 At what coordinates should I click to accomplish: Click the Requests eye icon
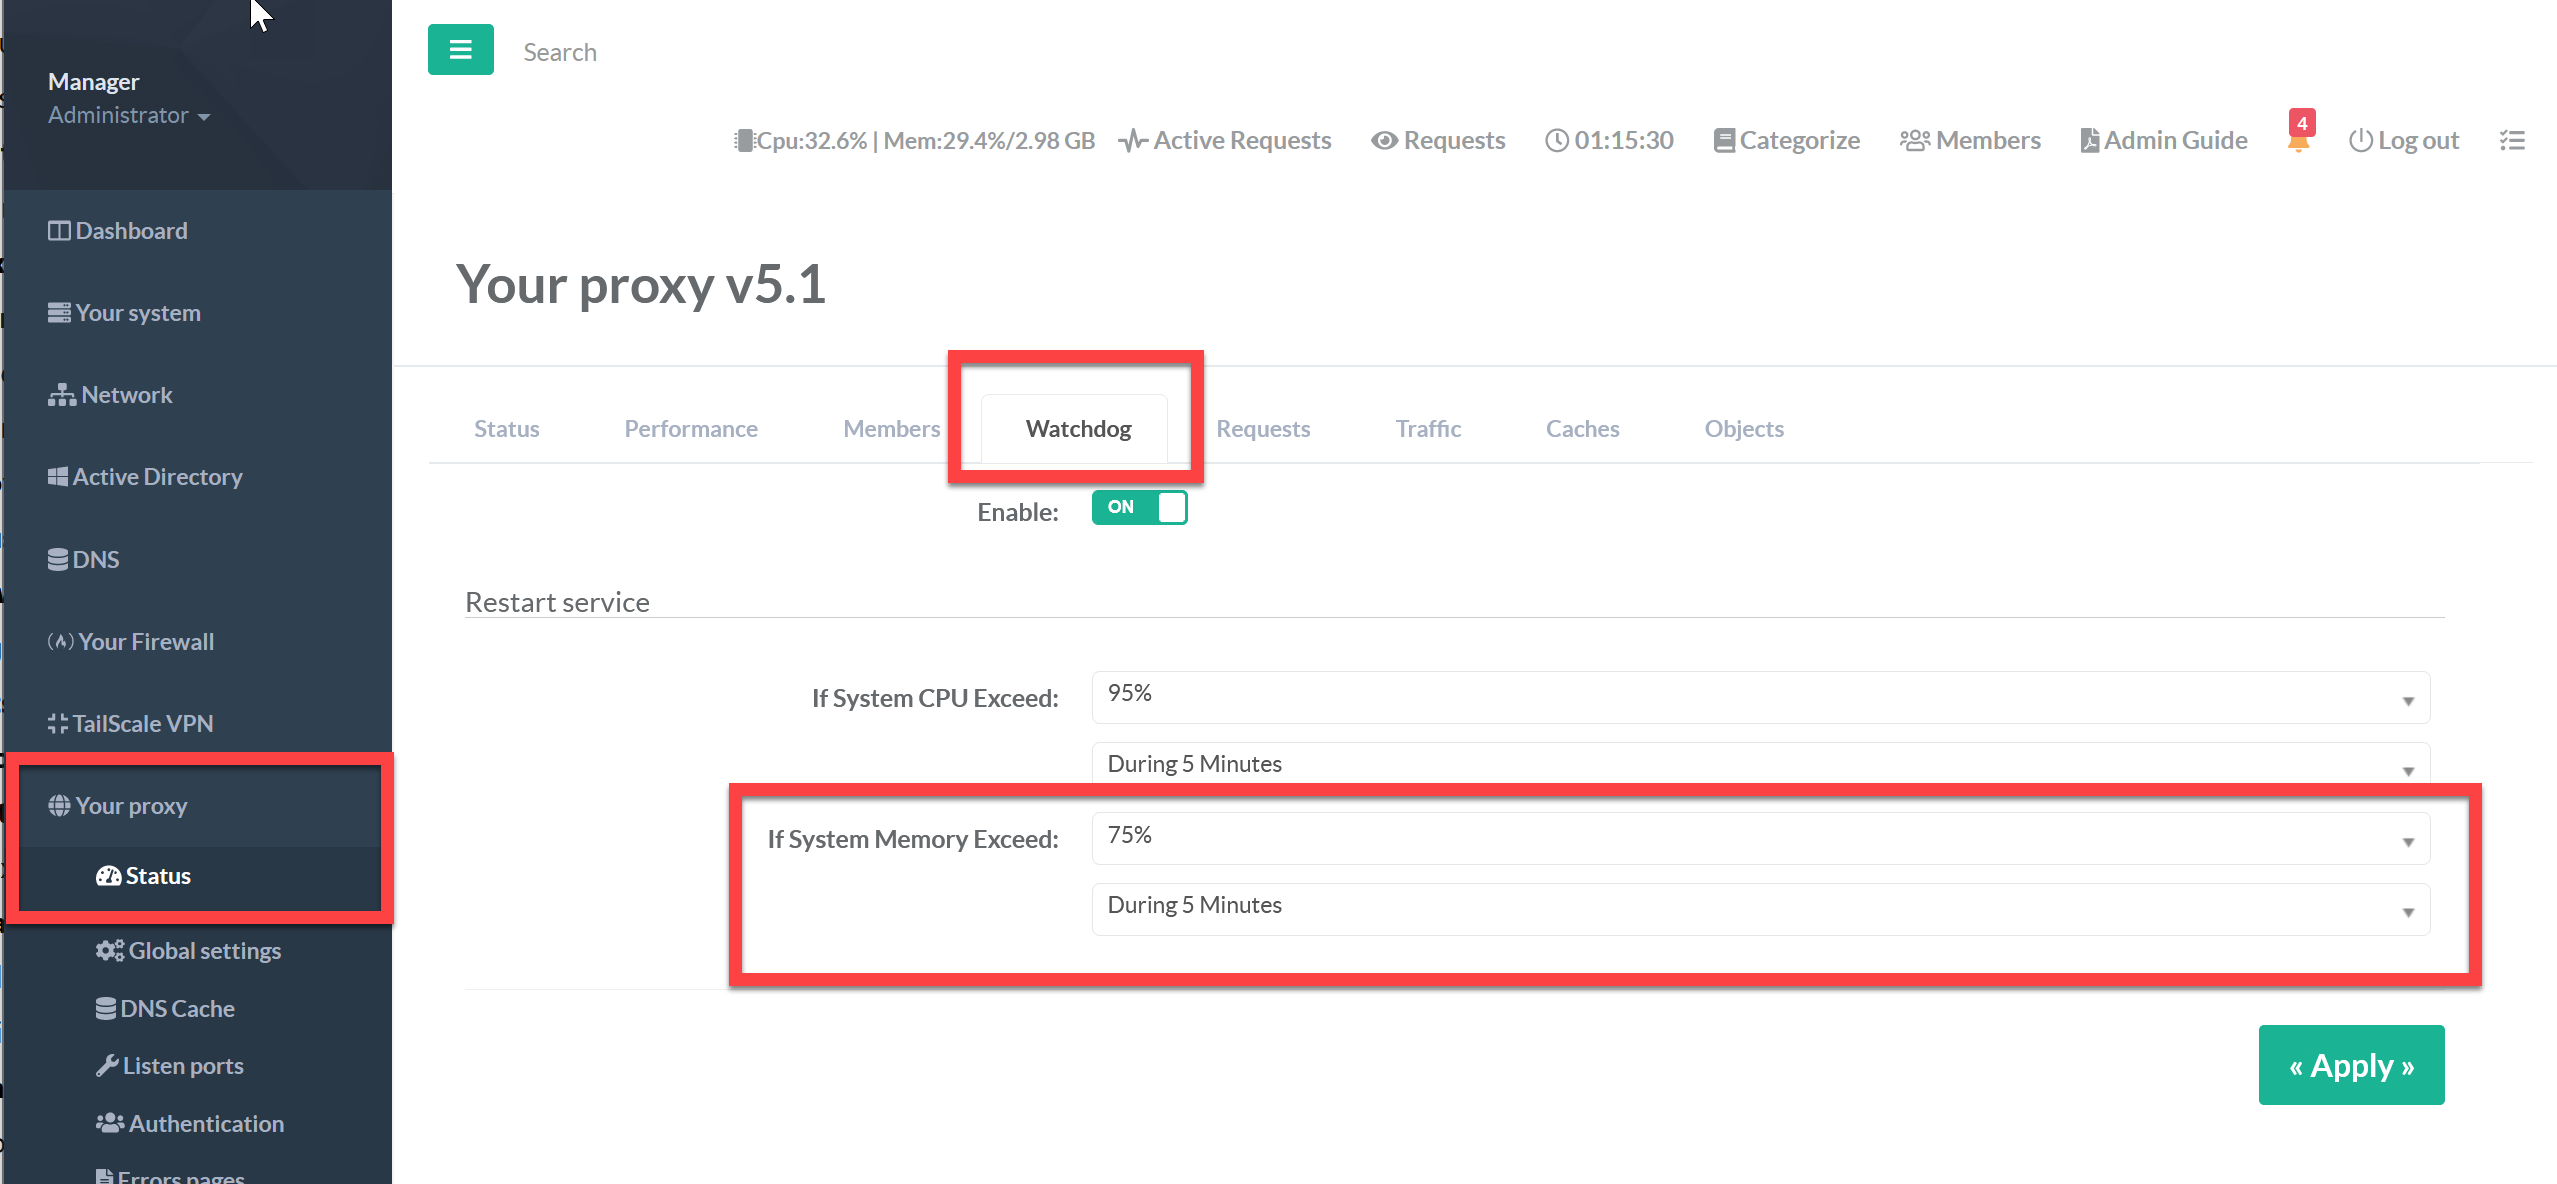[1384, 141]
